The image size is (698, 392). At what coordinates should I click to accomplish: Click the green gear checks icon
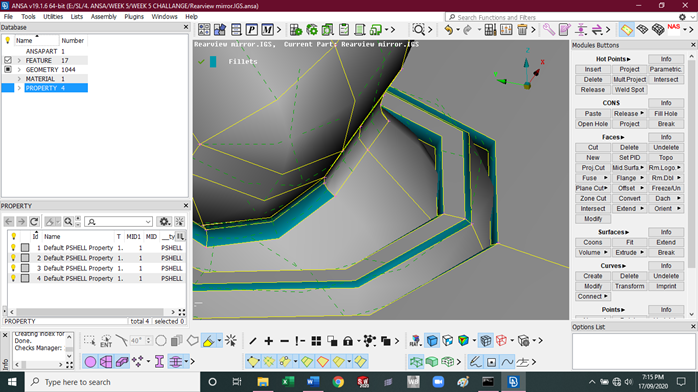coord(312,30)
